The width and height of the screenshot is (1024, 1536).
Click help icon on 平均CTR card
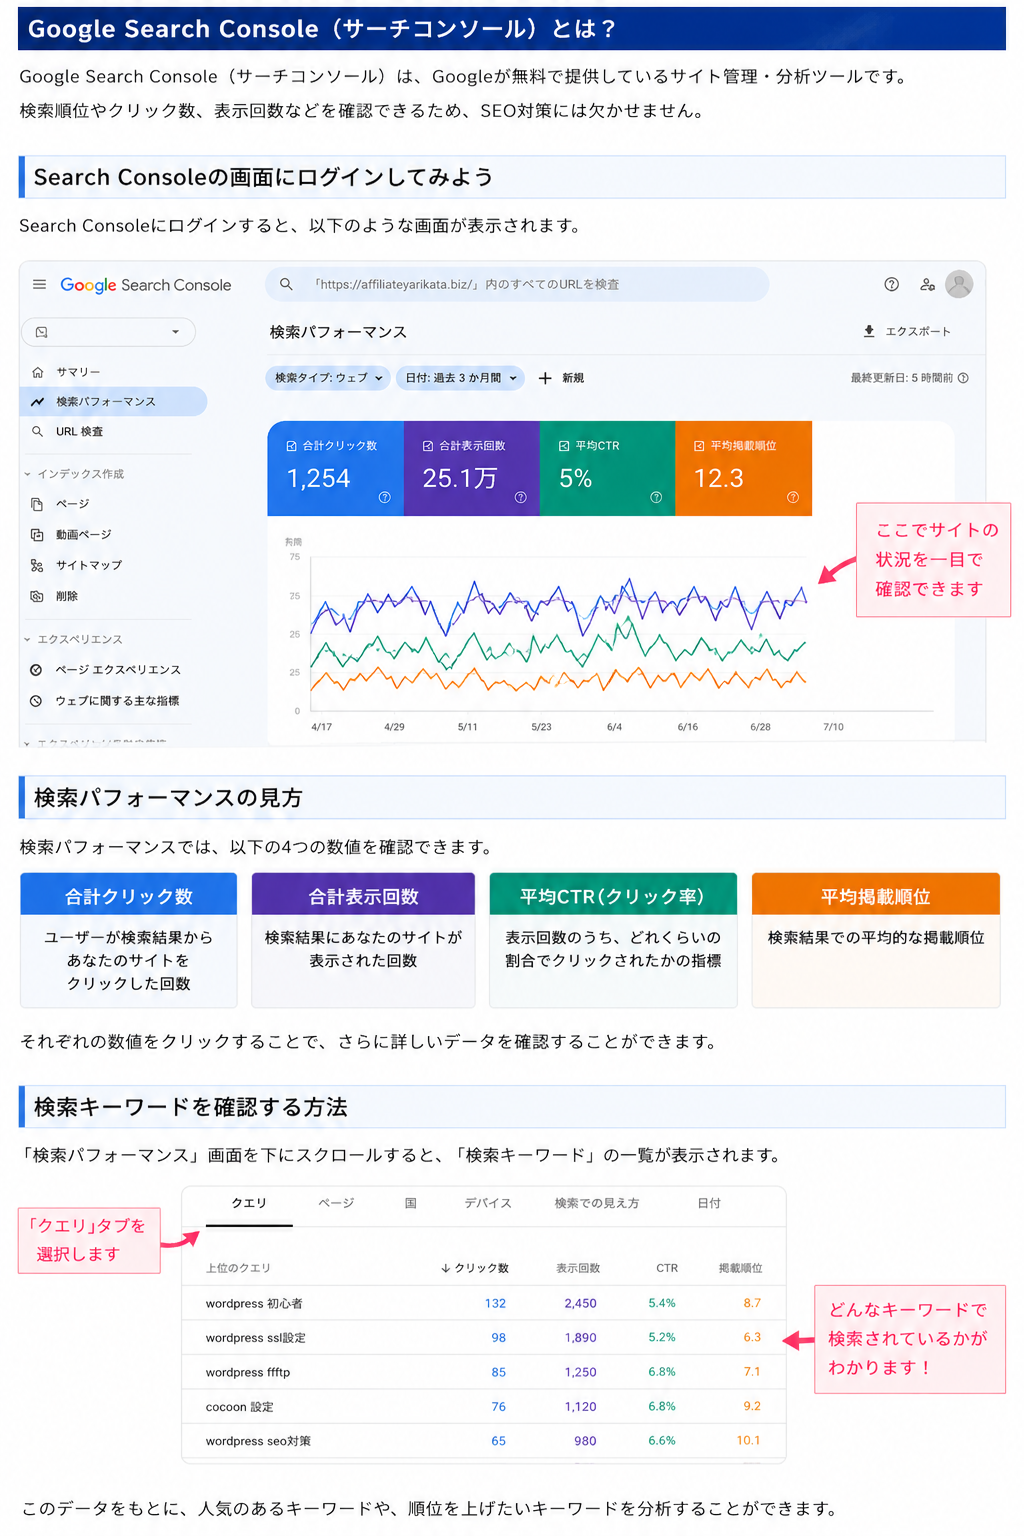[656, 497]
